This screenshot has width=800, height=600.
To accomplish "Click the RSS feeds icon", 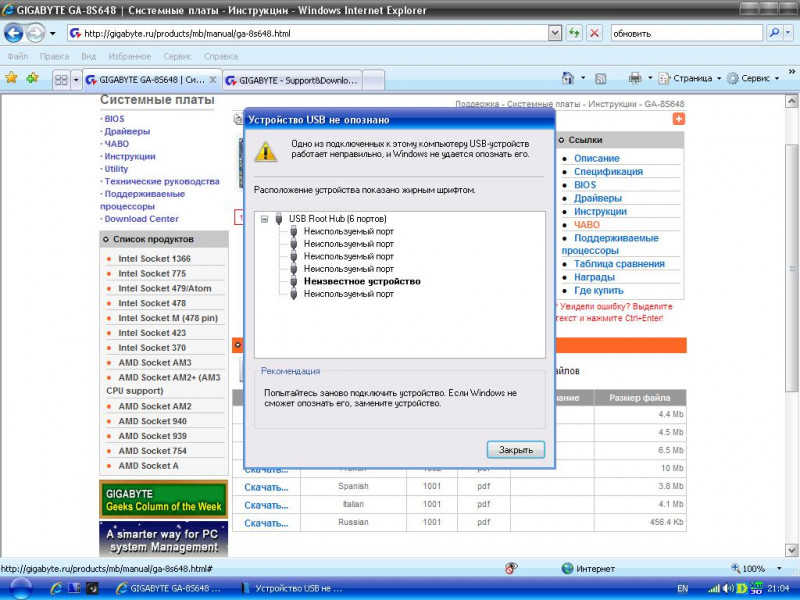I will (601, 78).
